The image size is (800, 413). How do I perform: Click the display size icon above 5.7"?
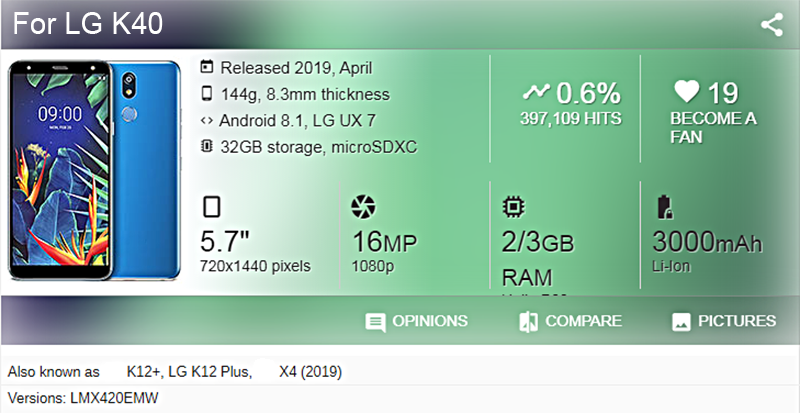tap(211, 207)
